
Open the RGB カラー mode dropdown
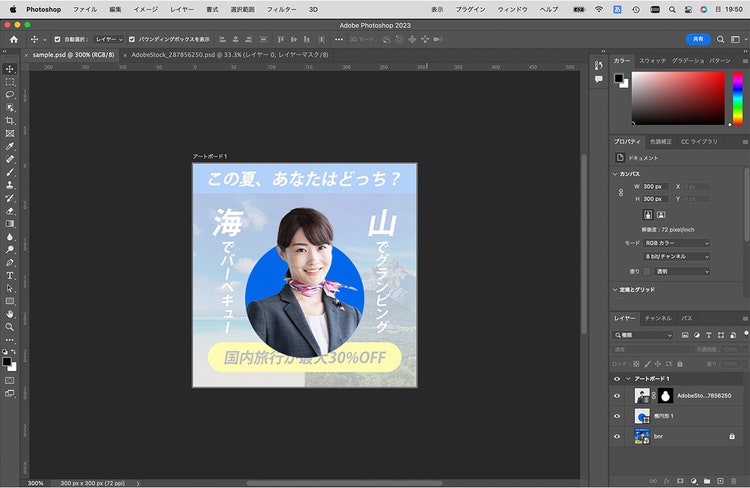676,243
